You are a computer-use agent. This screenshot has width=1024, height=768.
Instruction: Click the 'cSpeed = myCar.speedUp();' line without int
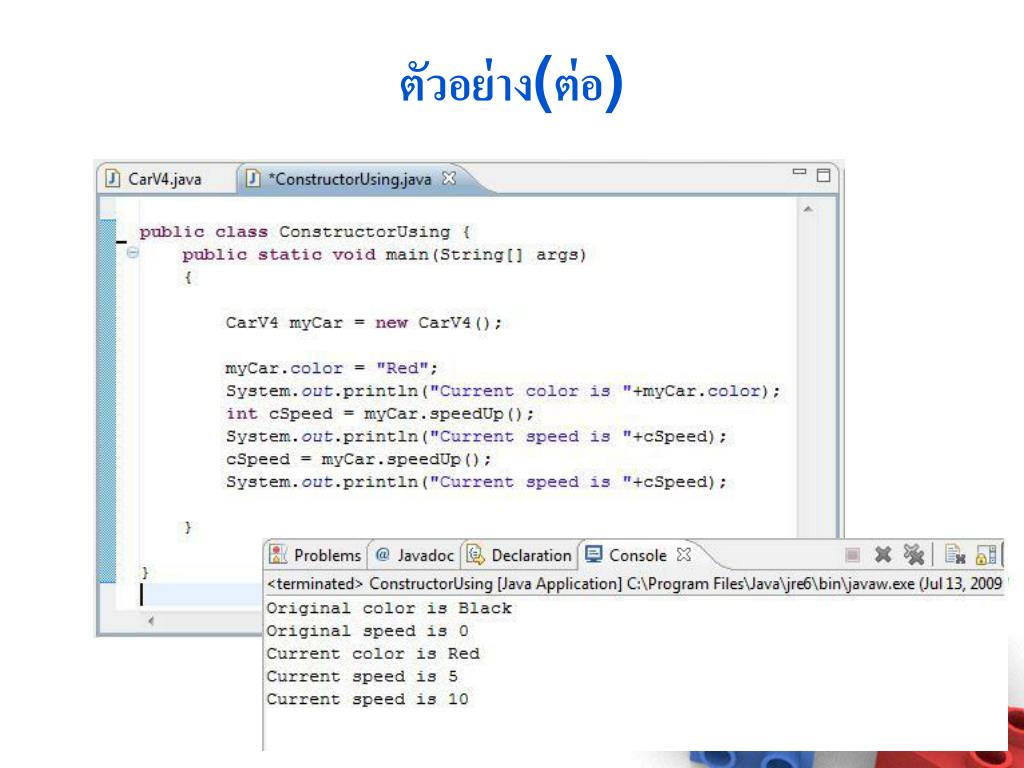click(359, 459)
